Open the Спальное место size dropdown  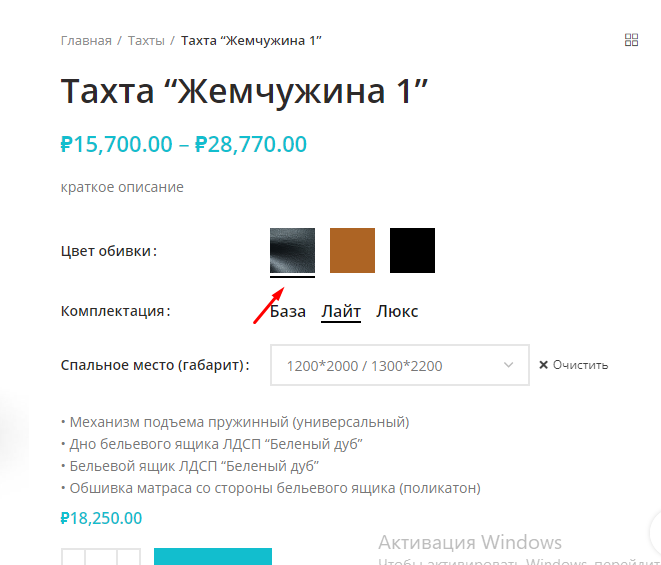pos(400,365)
